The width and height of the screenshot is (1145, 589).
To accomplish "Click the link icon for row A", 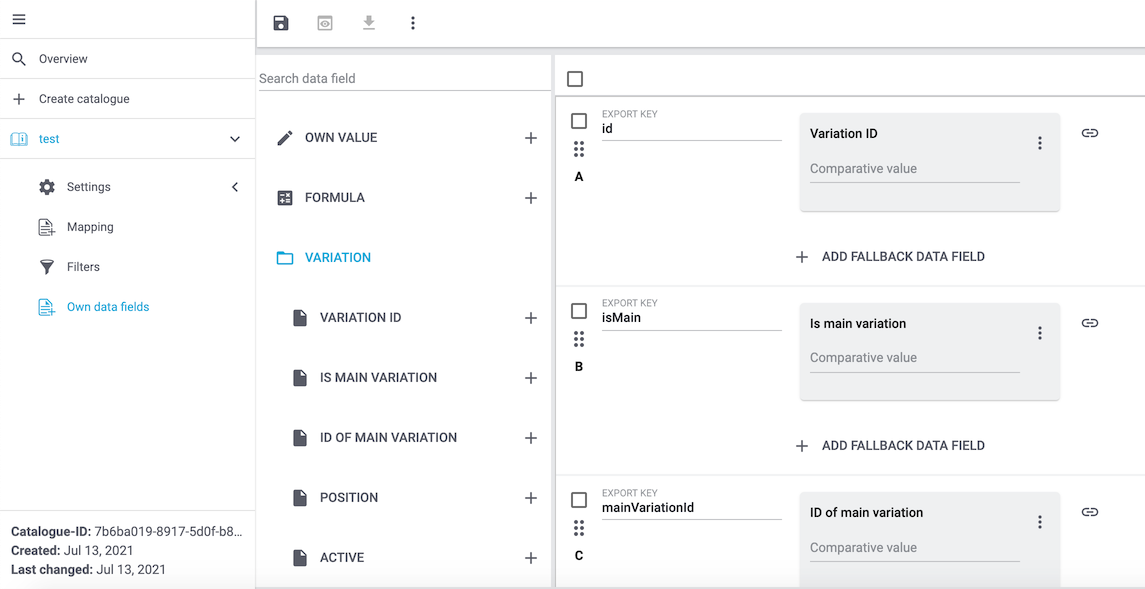I will [1090, 133].
